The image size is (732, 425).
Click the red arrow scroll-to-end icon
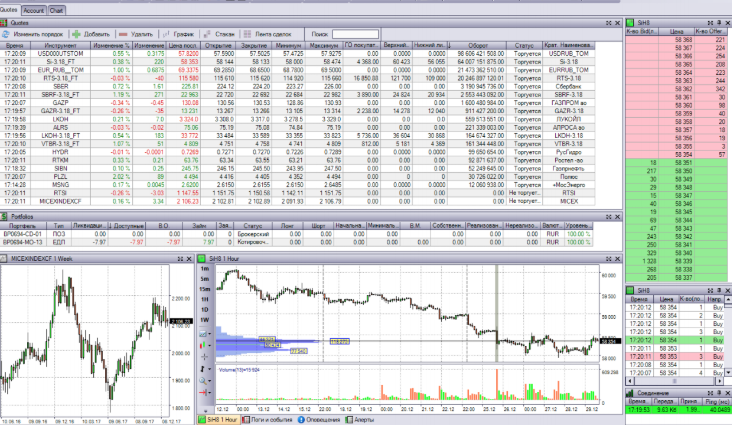pyautogui.click(x=203, y=392)
